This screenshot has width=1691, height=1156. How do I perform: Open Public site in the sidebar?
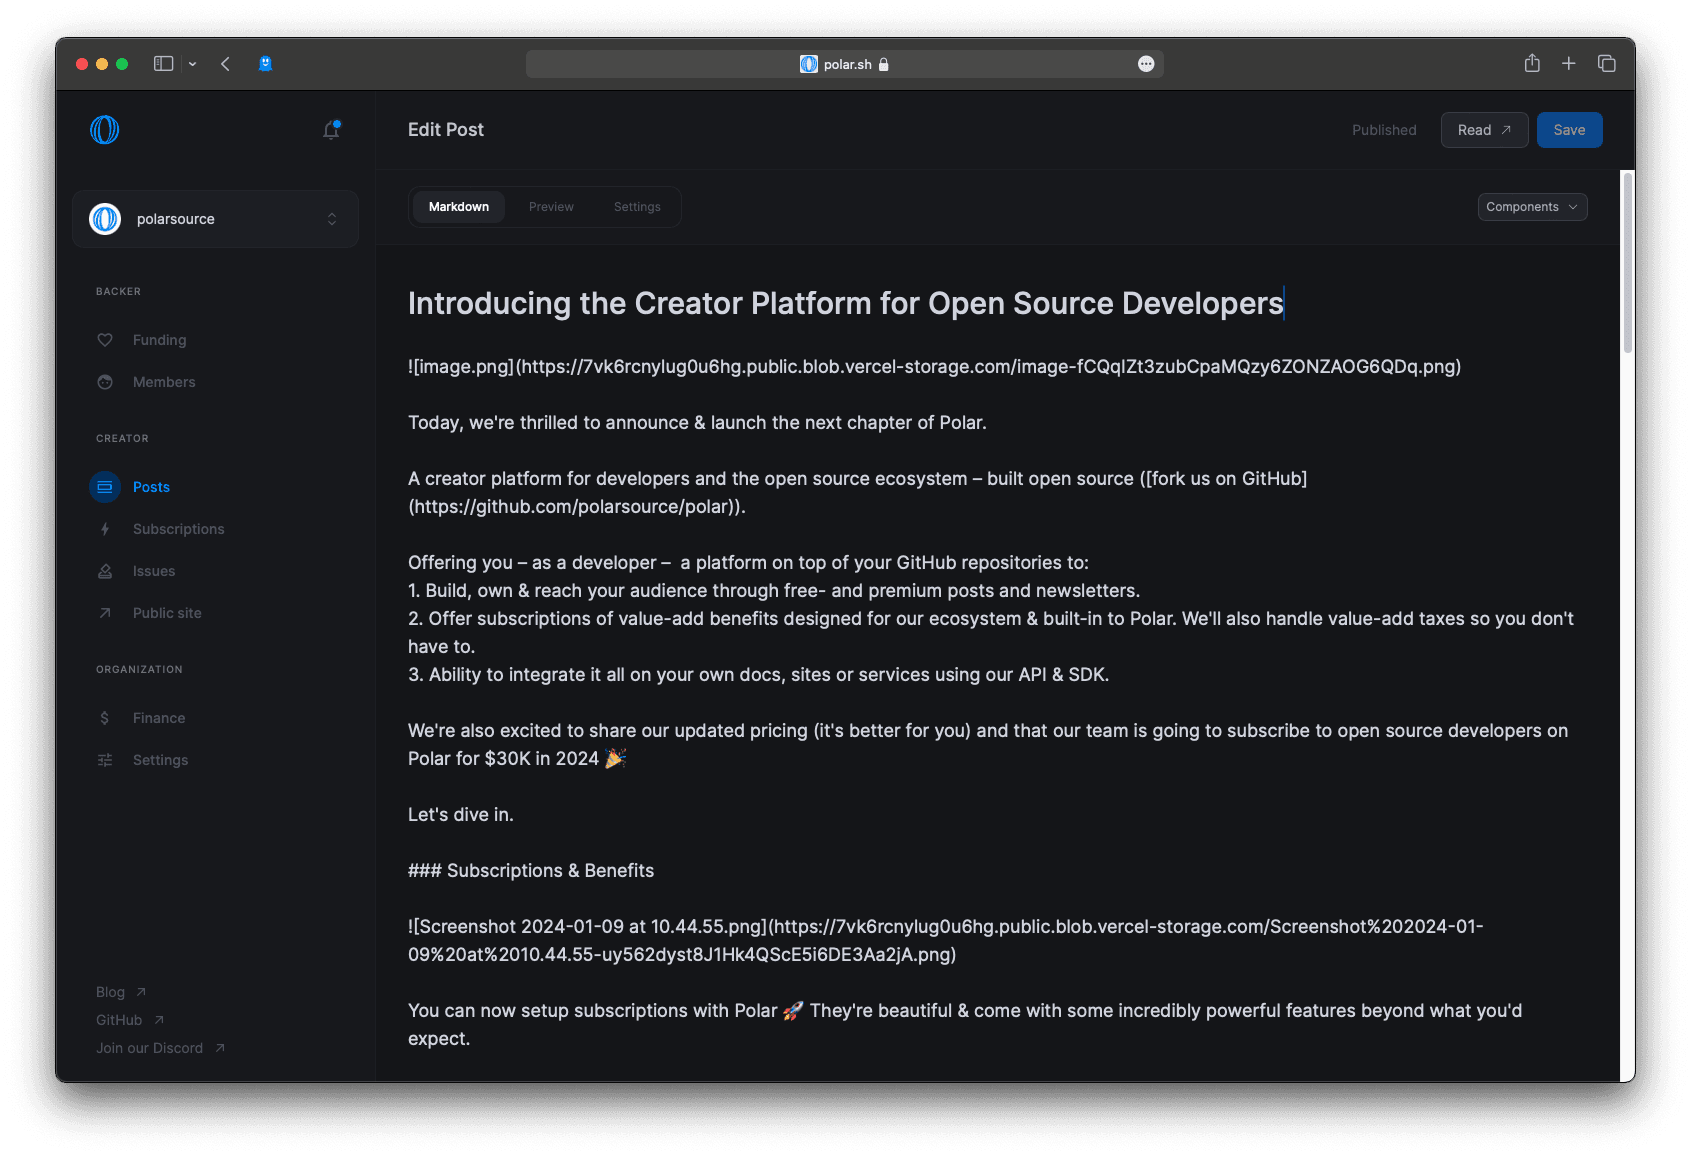pos(167,613)
